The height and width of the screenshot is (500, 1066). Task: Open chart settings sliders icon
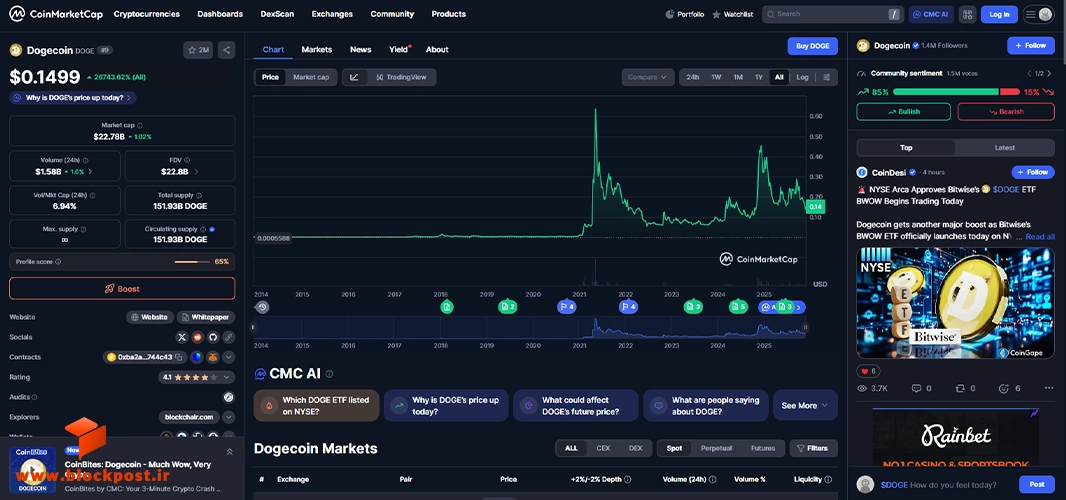(827, 77)
